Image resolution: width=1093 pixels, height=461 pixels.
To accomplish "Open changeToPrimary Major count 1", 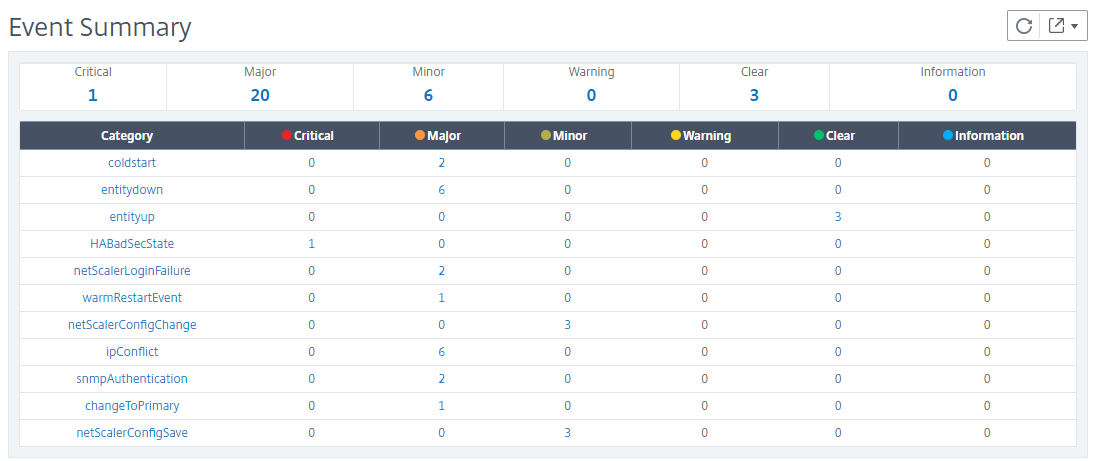I will pos(441,406).
